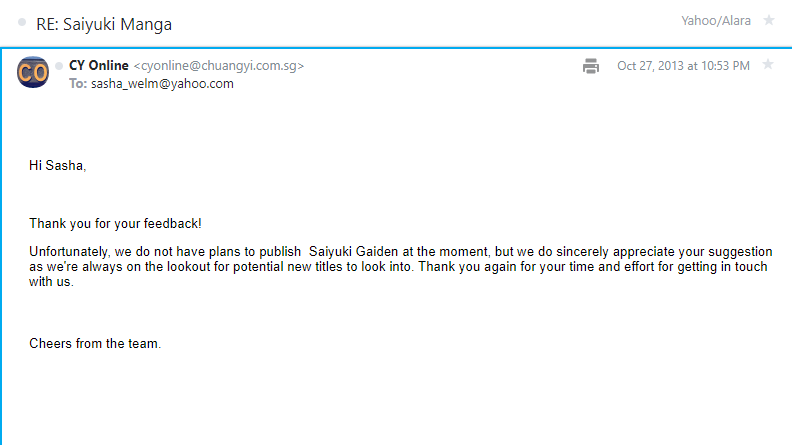This screenshot has width=792, height=445.
Task: Print this email using the printer icon
Action: tap(590, 66)
